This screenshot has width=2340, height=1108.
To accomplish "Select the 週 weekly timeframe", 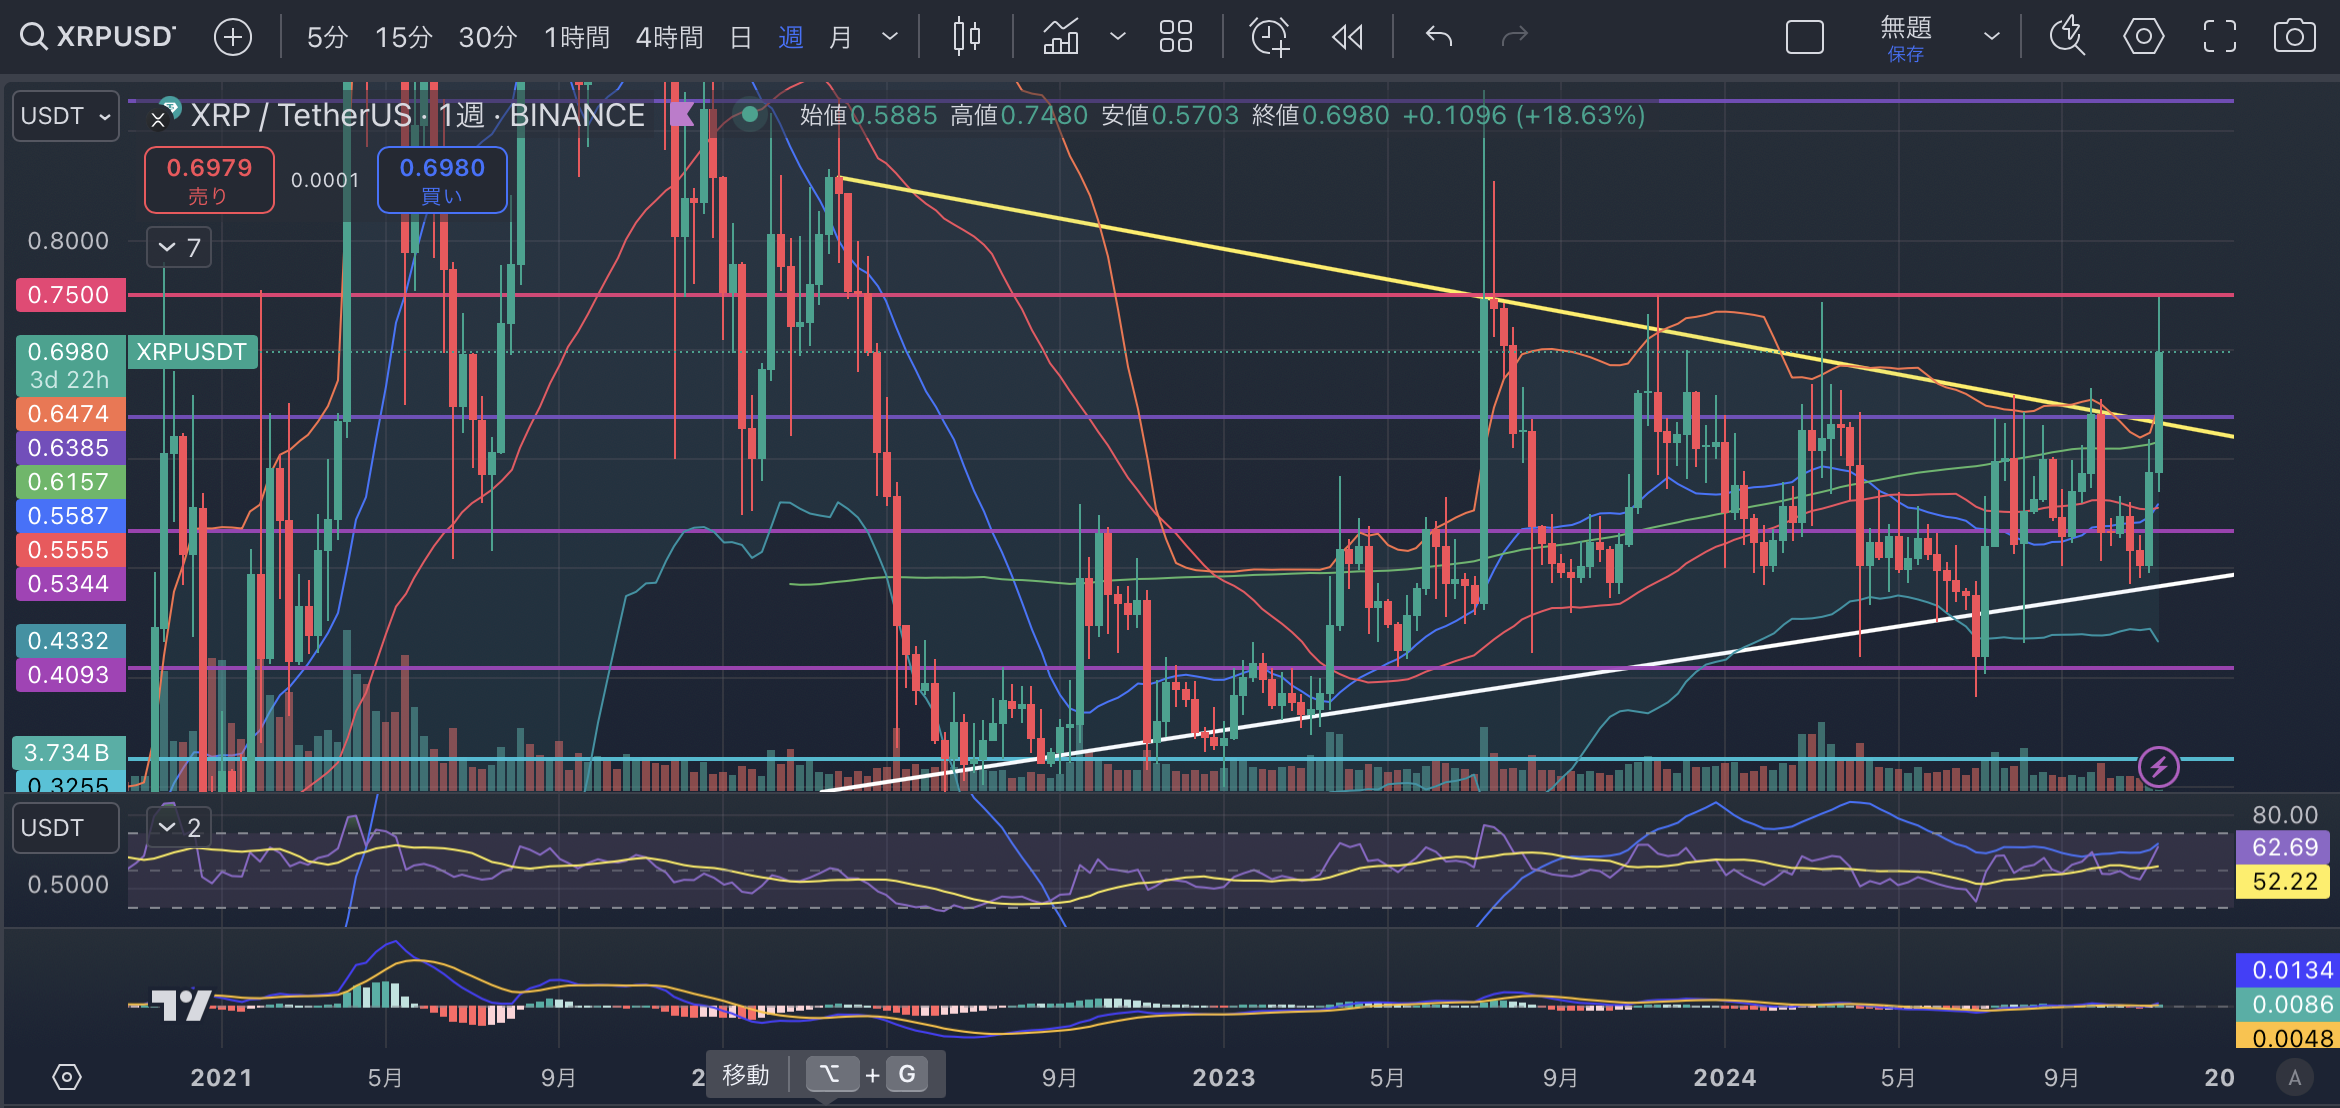I will pos(790,37).
